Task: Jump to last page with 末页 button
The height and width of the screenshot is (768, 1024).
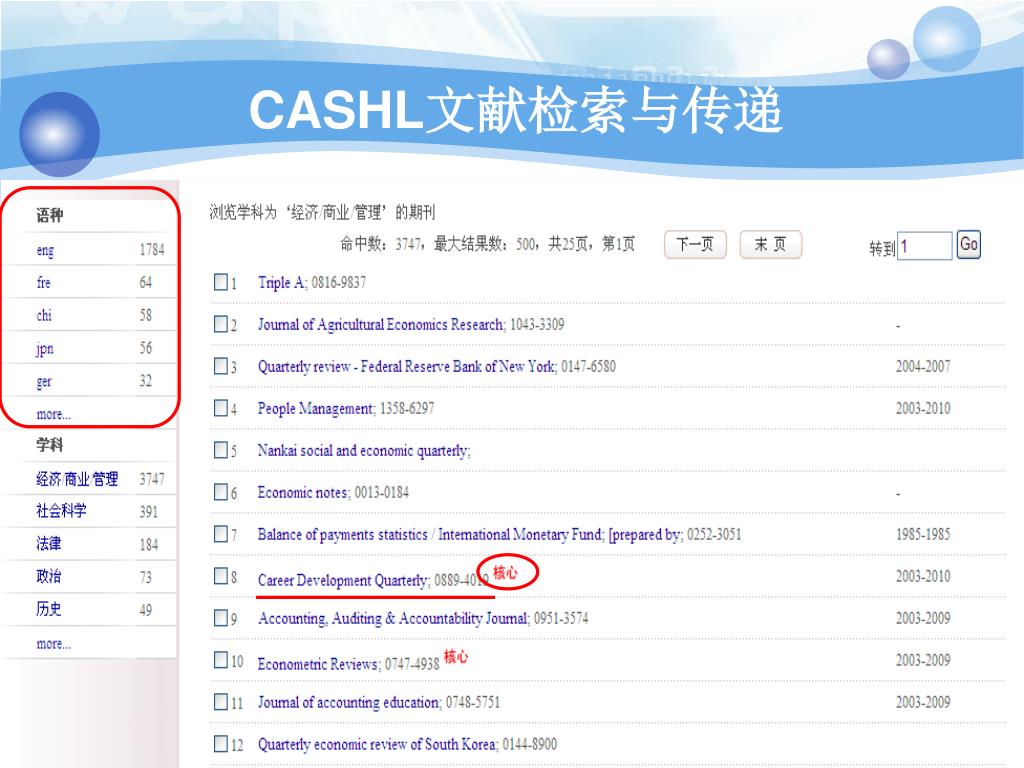Action: coord(770,245)
